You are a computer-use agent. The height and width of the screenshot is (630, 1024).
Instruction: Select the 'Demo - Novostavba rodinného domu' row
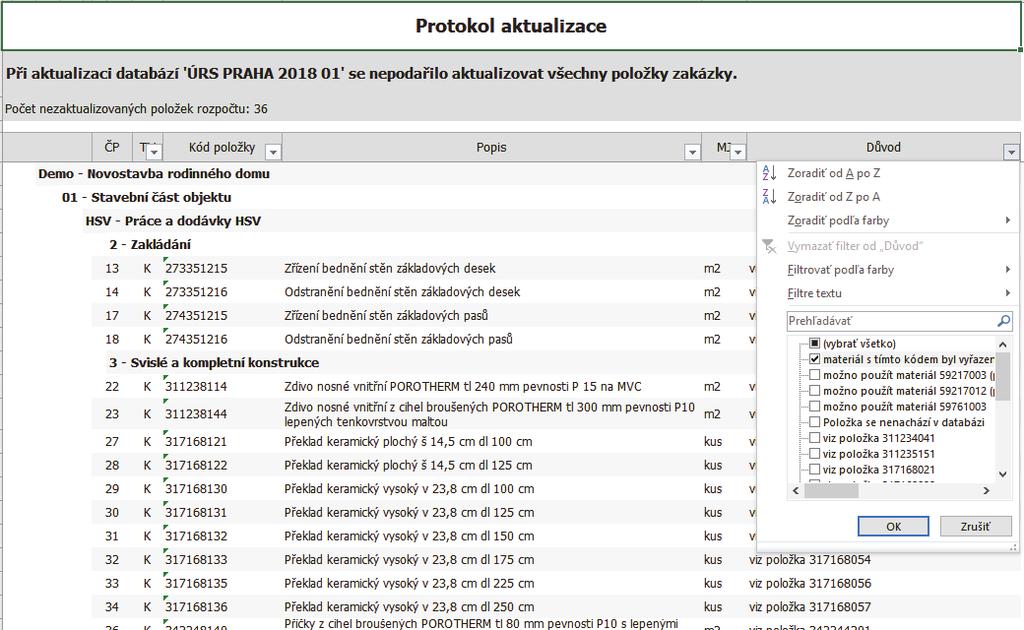[154, 174]
